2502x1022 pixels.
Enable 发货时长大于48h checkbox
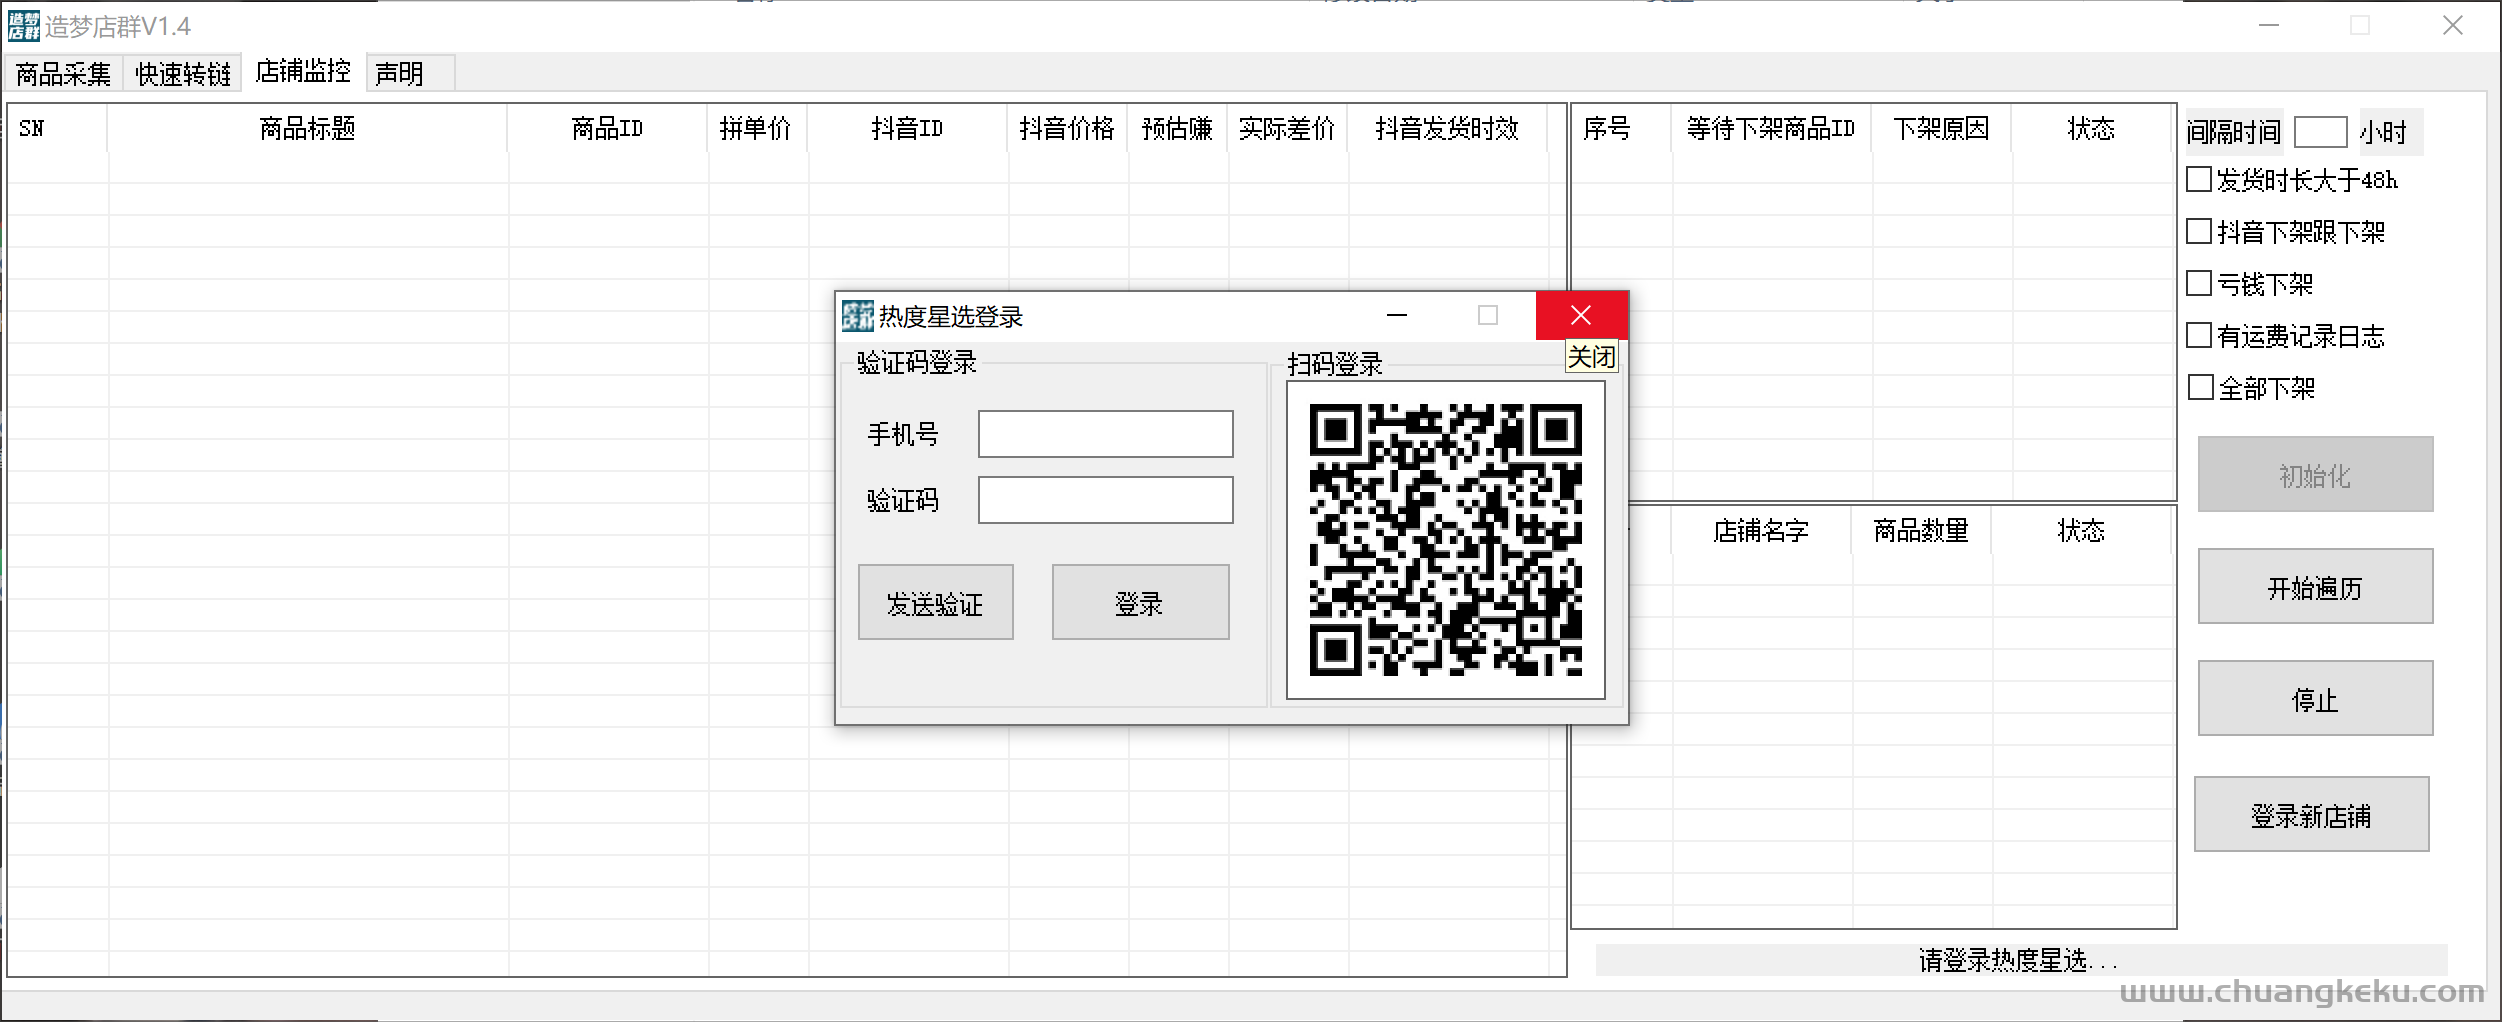pos(2199,180)
